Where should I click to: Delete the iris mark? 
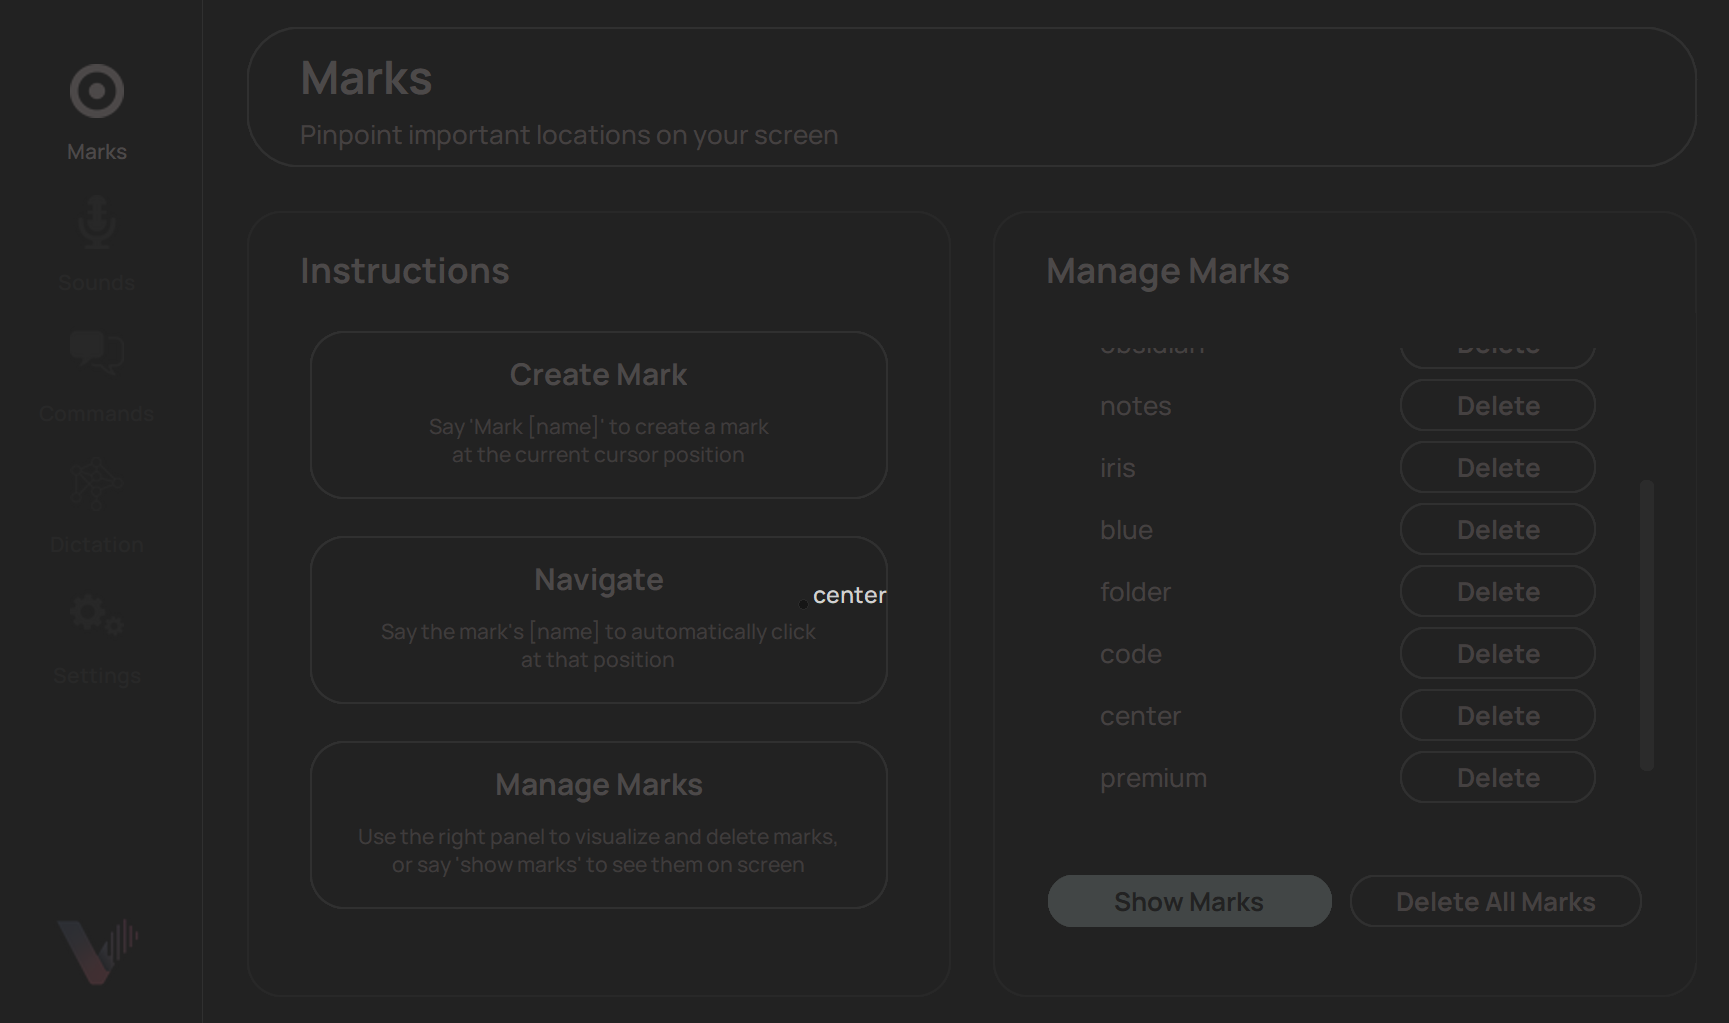(x=1497, y=467)
